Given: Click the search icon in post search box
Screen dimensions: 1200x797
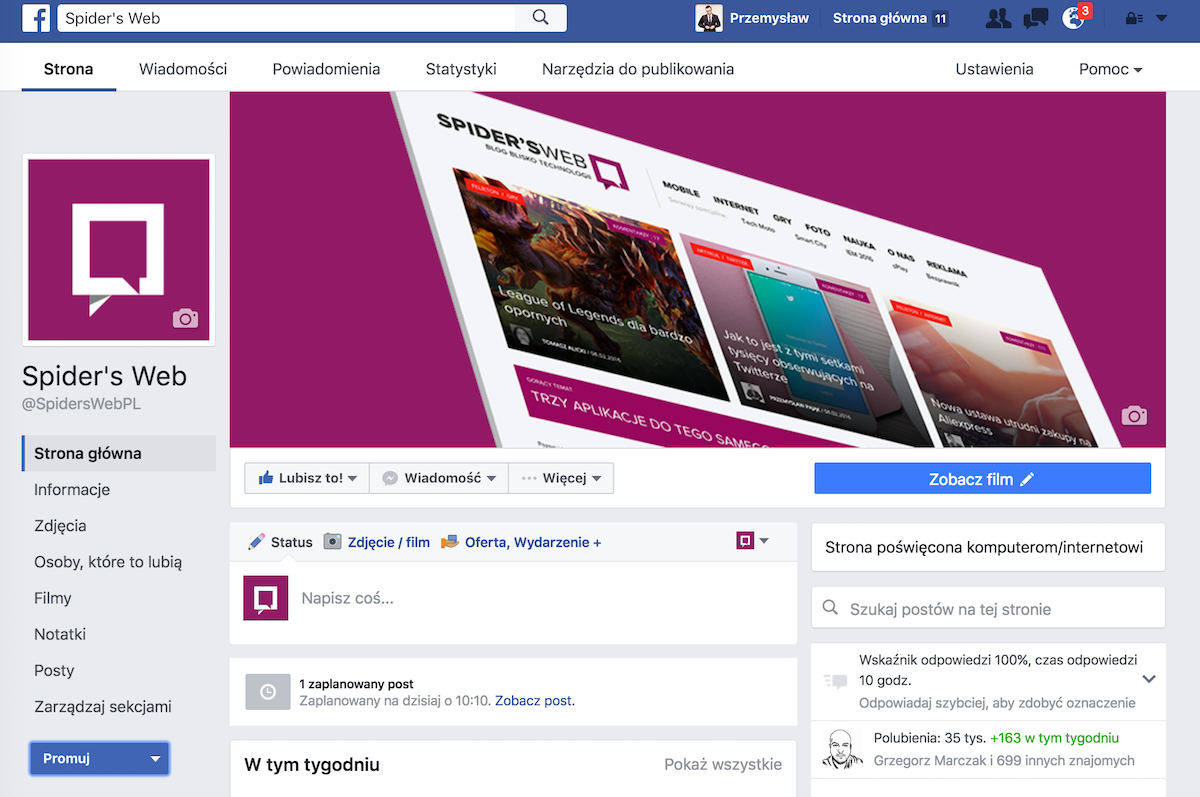Looking at the screenshot, I should click(830, 608).
